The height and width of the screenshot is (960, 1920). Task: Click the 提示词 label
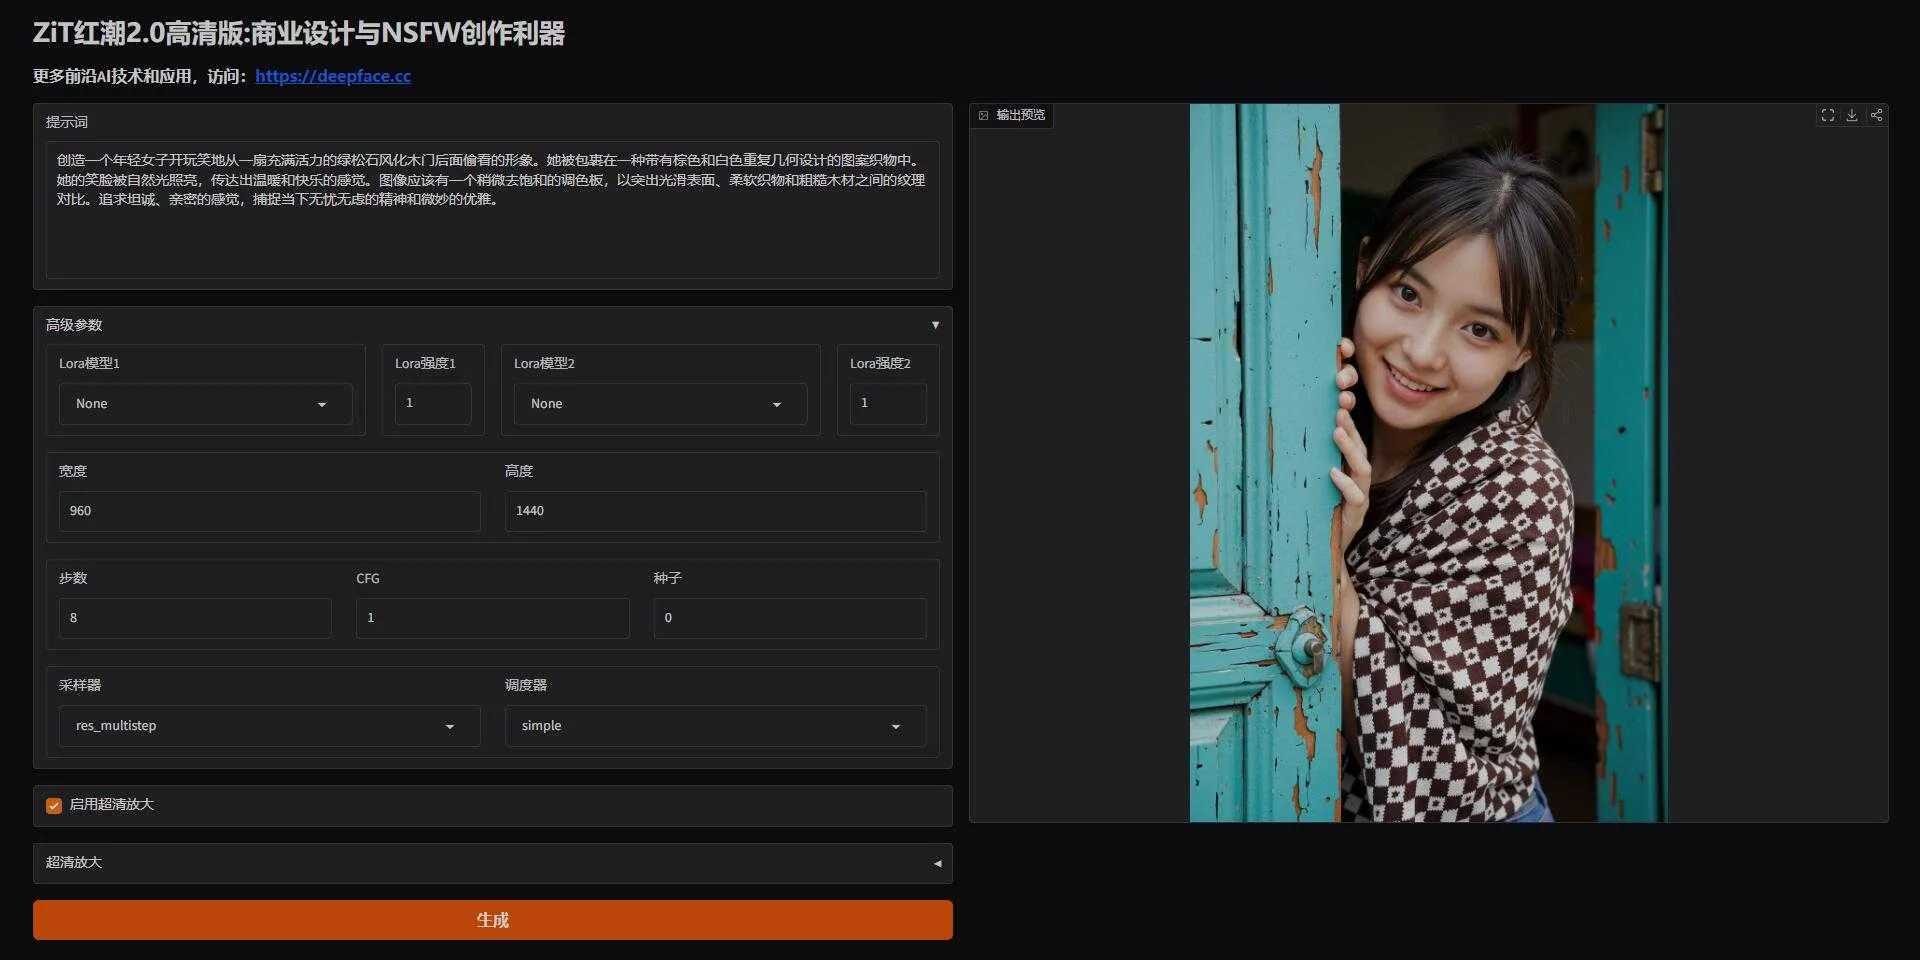click(x=67, y=122)
